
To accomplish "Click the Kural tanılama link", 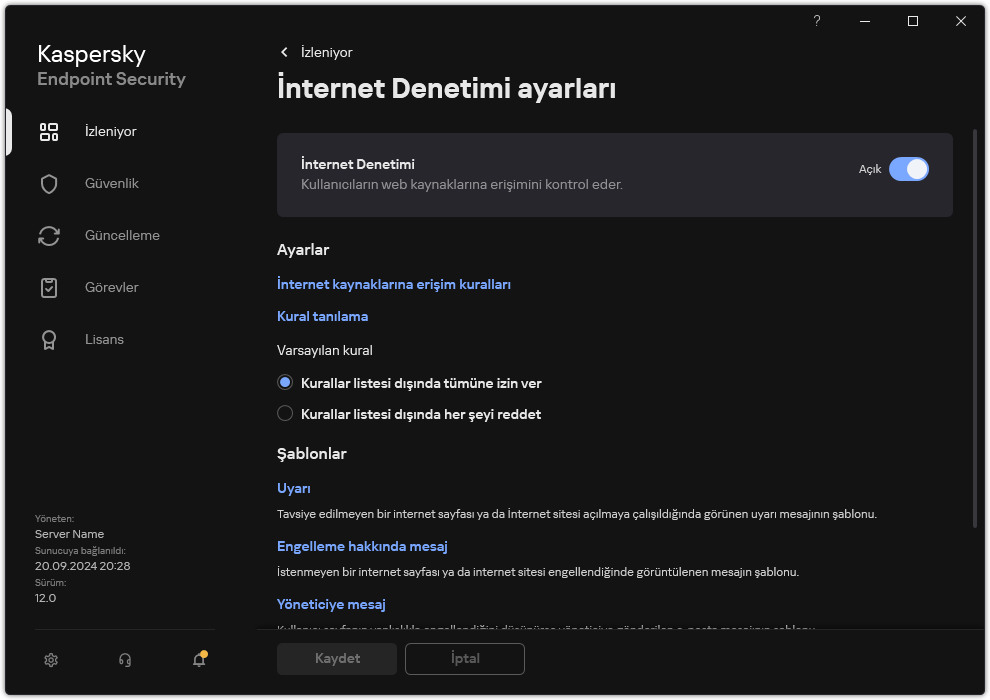I will point(322,316).
